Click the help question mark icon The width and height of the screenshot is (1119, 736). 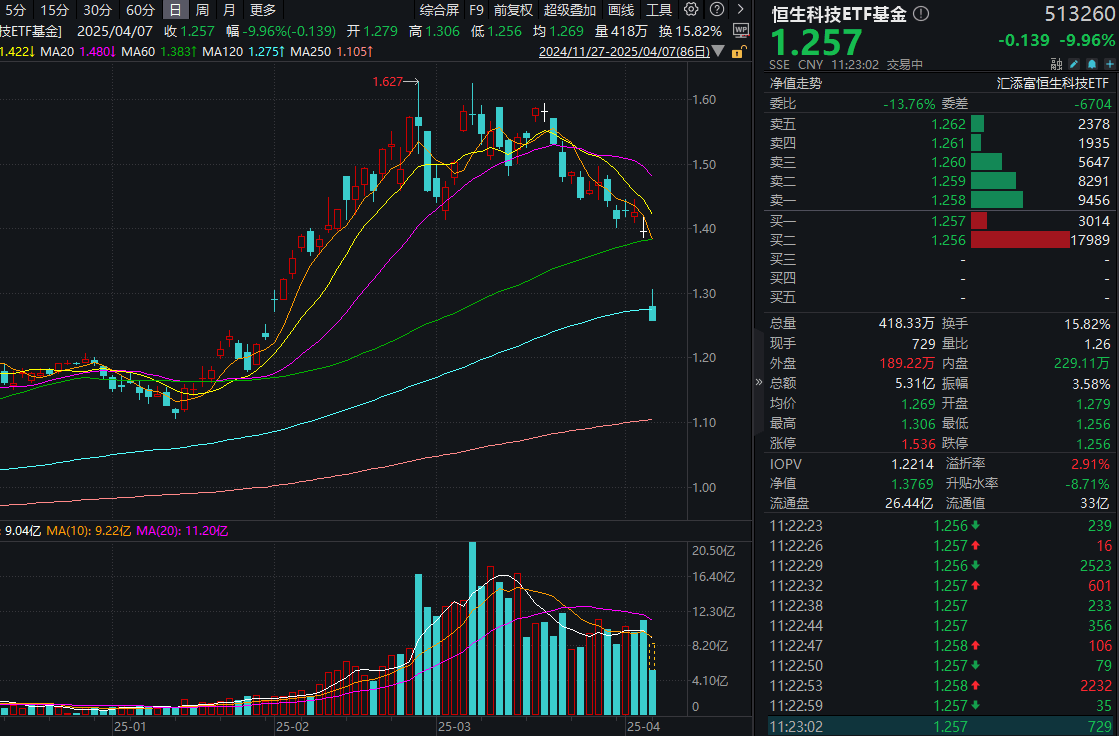coord(716,10)
